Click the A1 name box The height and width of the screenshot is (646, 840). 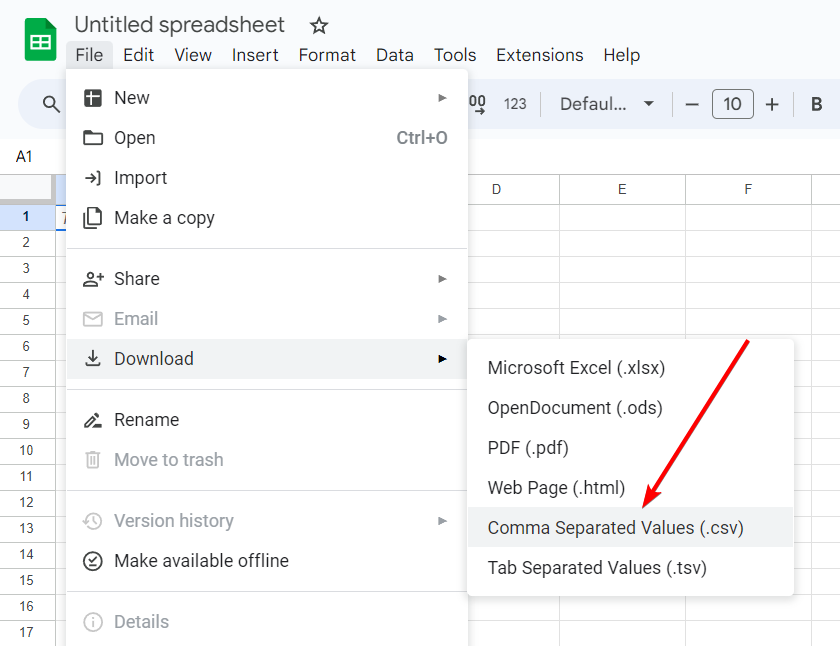(24, 156)
